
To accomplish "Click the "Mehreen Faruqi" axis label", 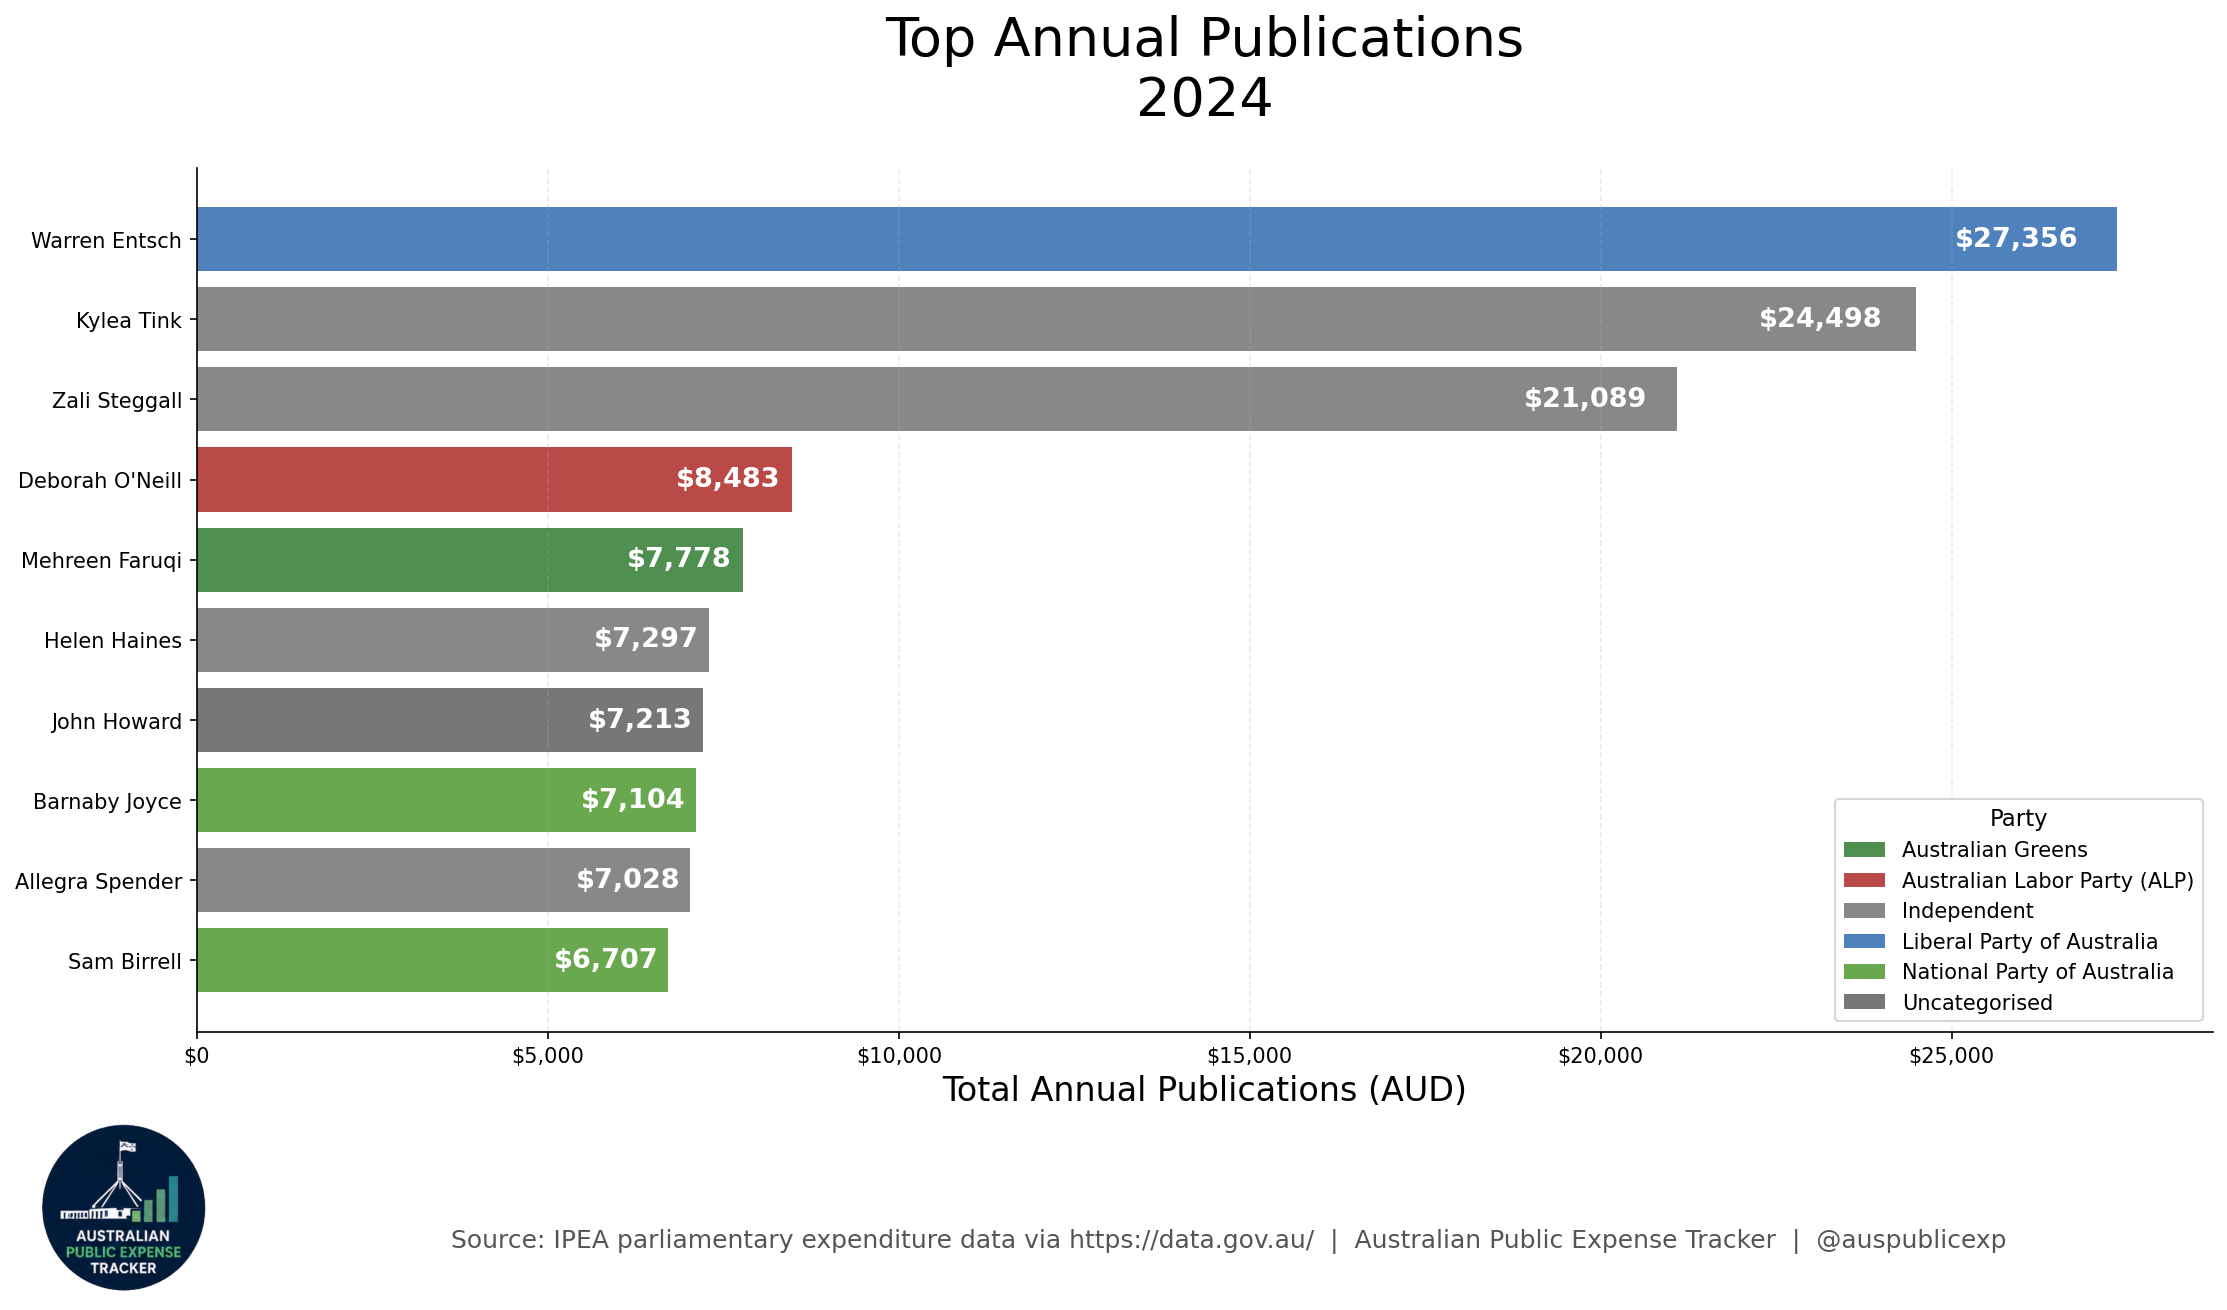I will tap(102, 561).
